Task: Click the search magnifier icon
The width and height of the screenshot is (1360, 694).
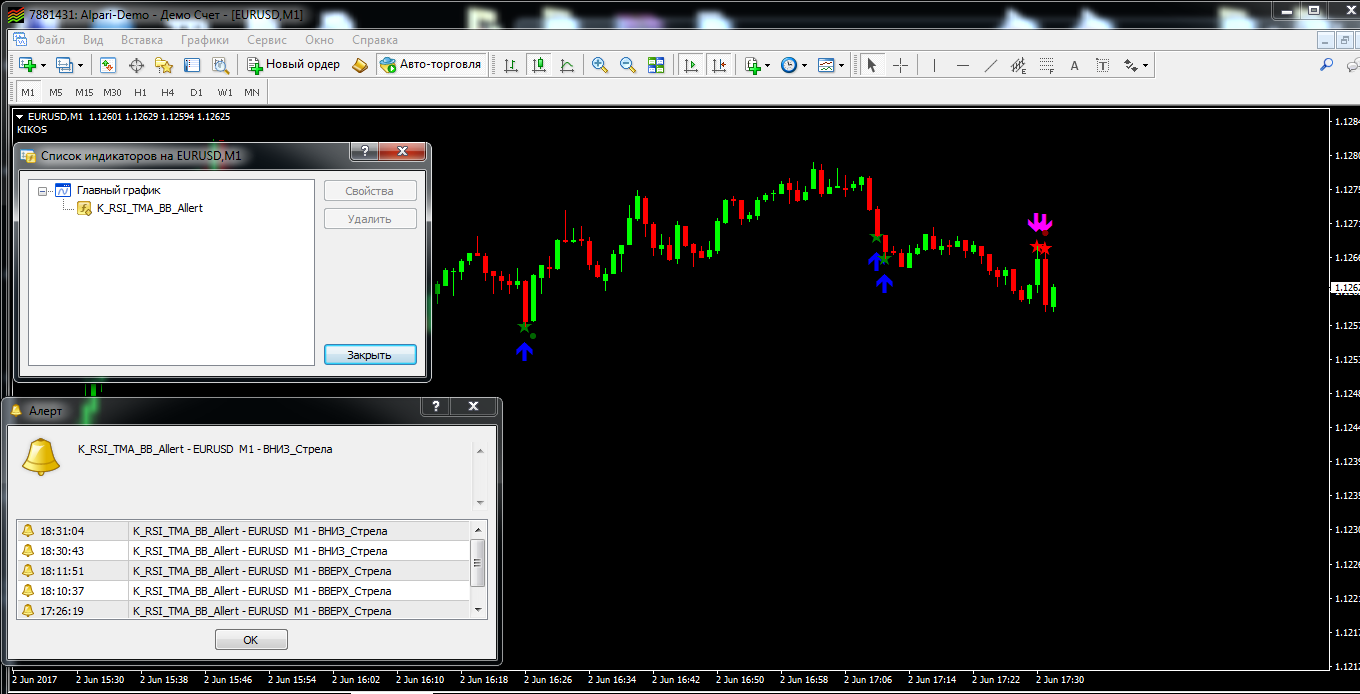Action: point(1326,65)
